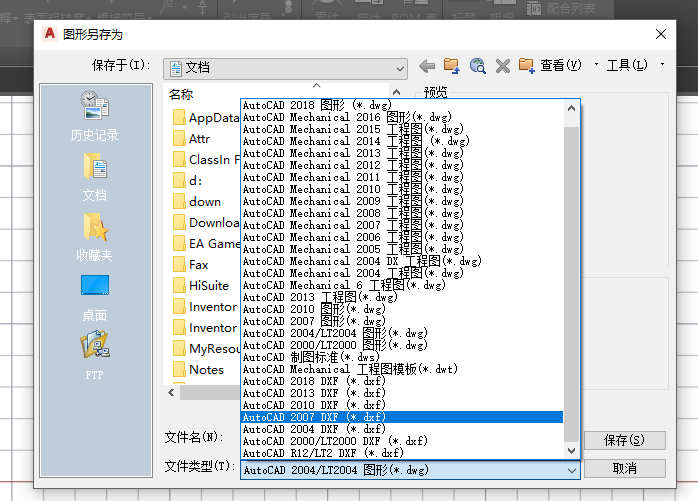Choose AutoCAD Mechanical 2014 工程图
Image resolution: width=698 pixels, height=501 pixels.
(402, 142)
